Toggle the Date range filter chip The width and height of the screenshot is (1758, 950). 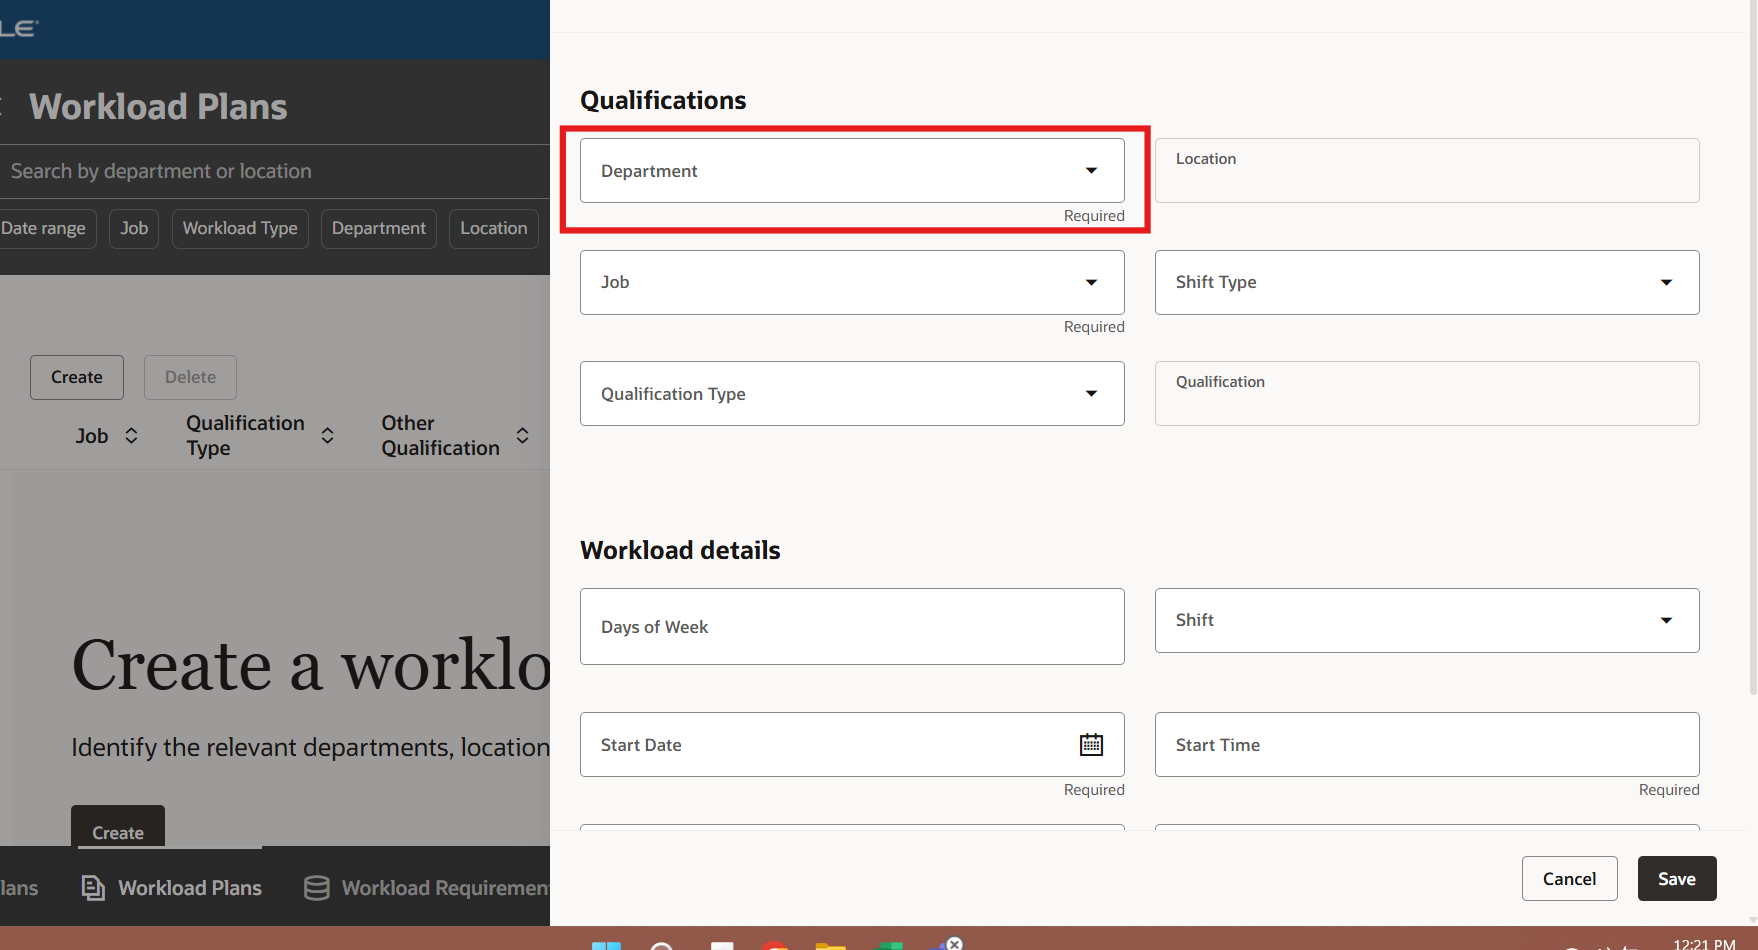coord(42,228)
